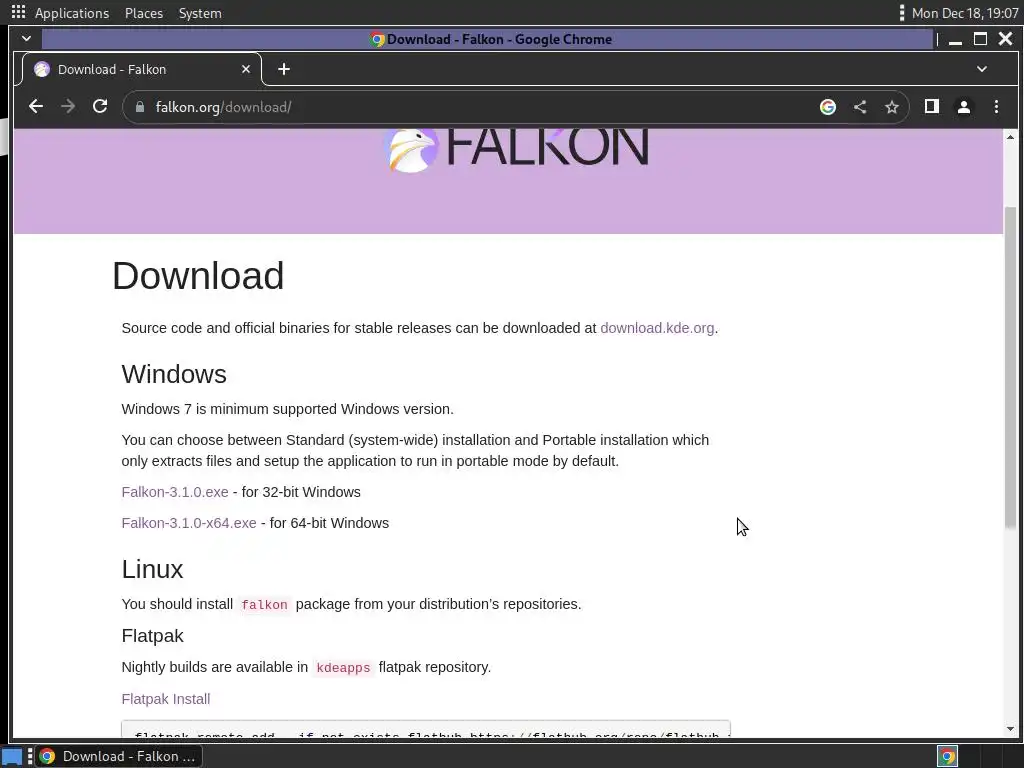Select Download - Falkon taskbar window button
Image resolution: width=1024 pixels, height=768 pixels.
[119, 756]
